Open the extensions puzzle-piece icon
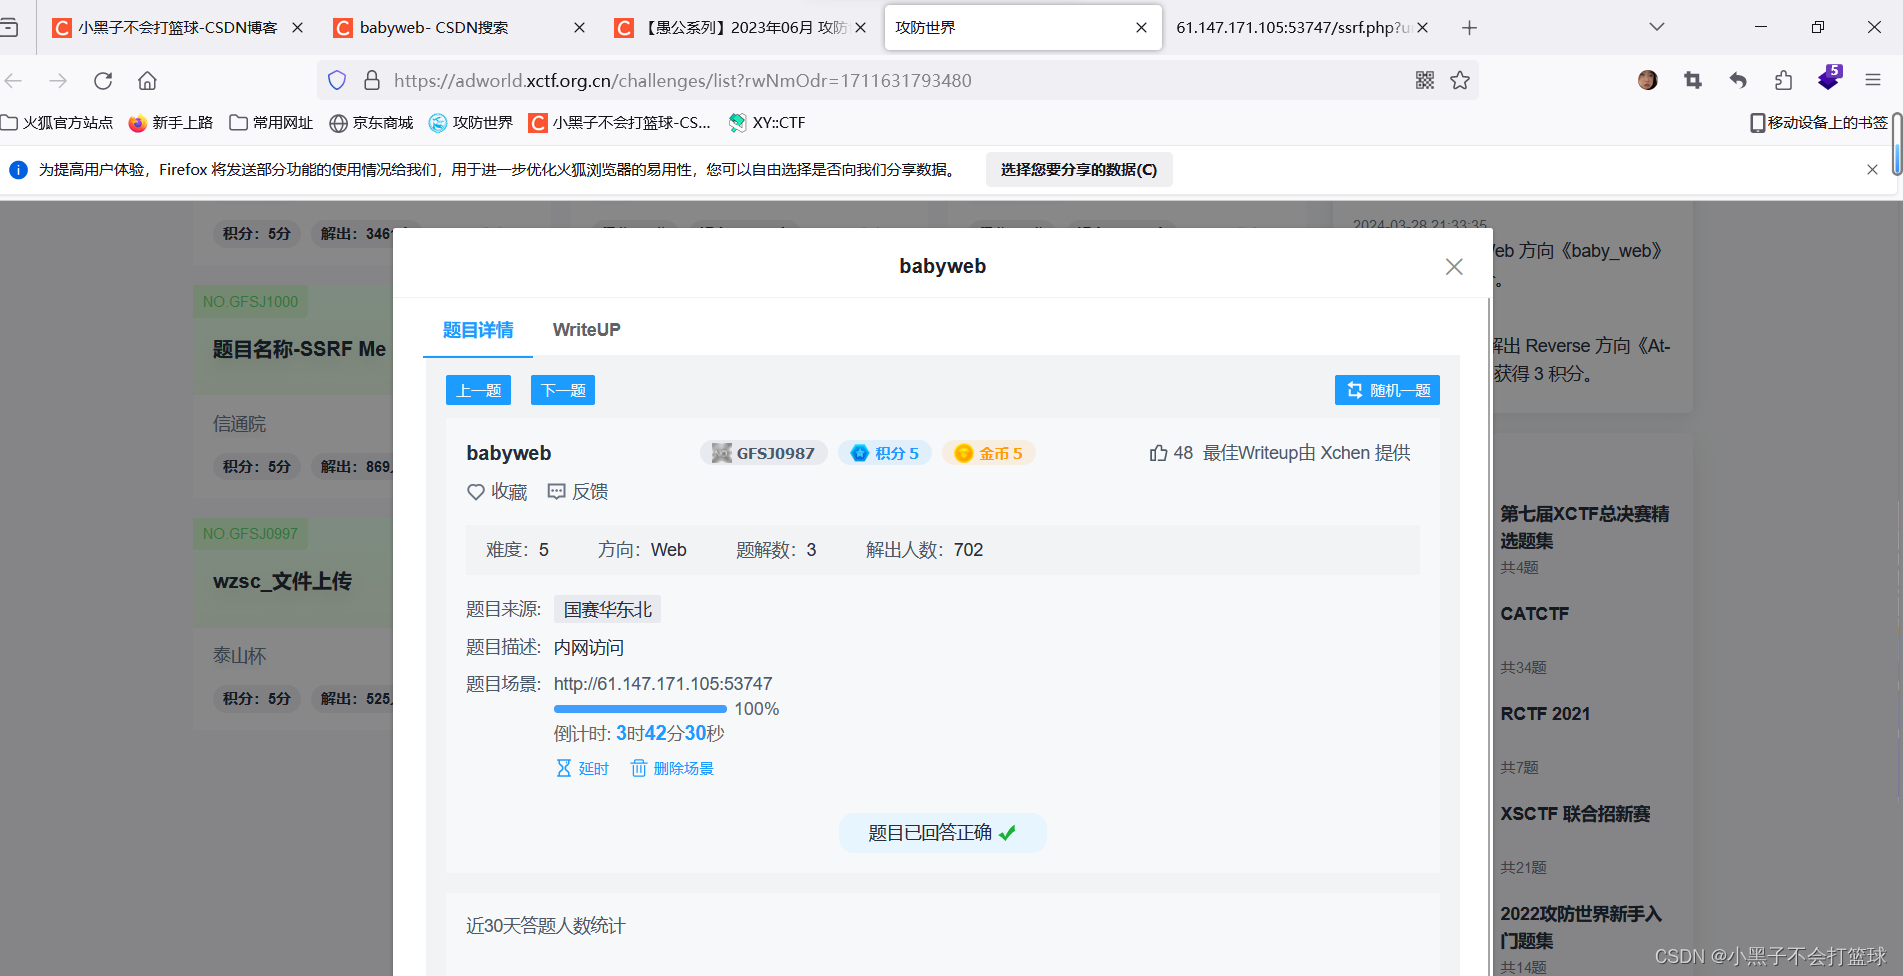The height and width of the screenshot is (976, 1903). click(1783, 81)
